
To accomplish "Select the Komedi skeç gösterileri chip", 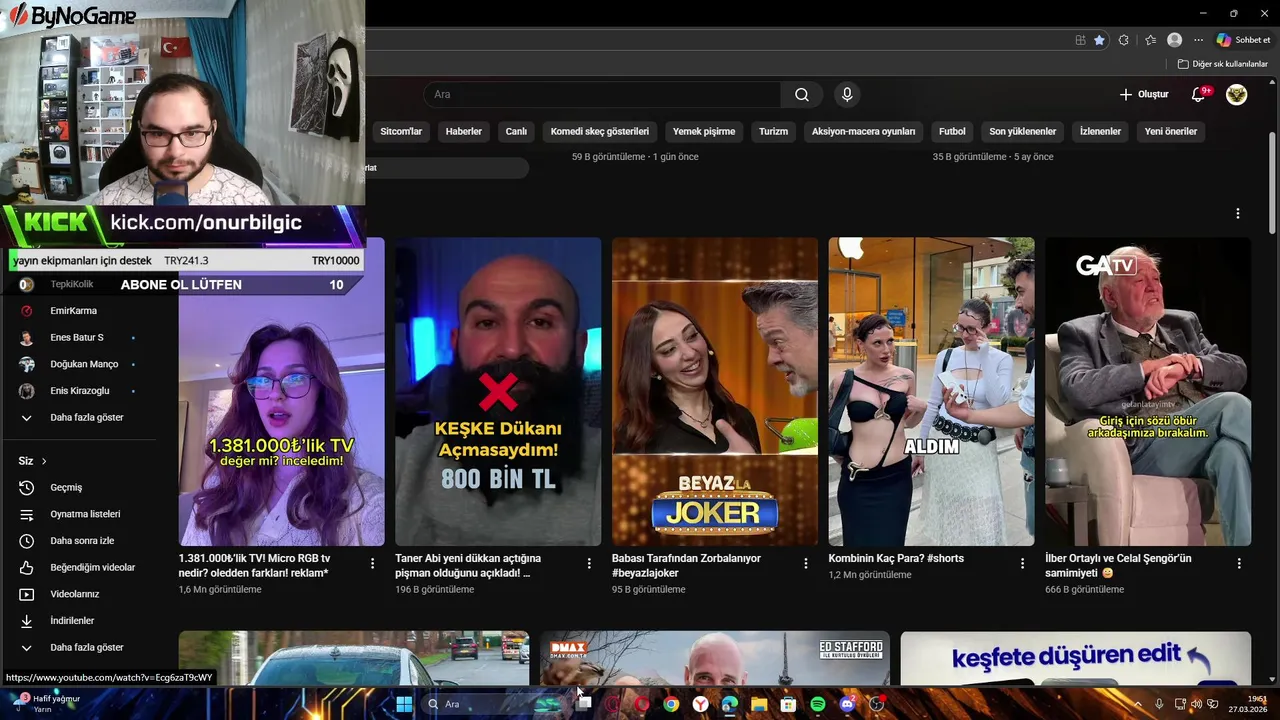I will tap(600, 131).
